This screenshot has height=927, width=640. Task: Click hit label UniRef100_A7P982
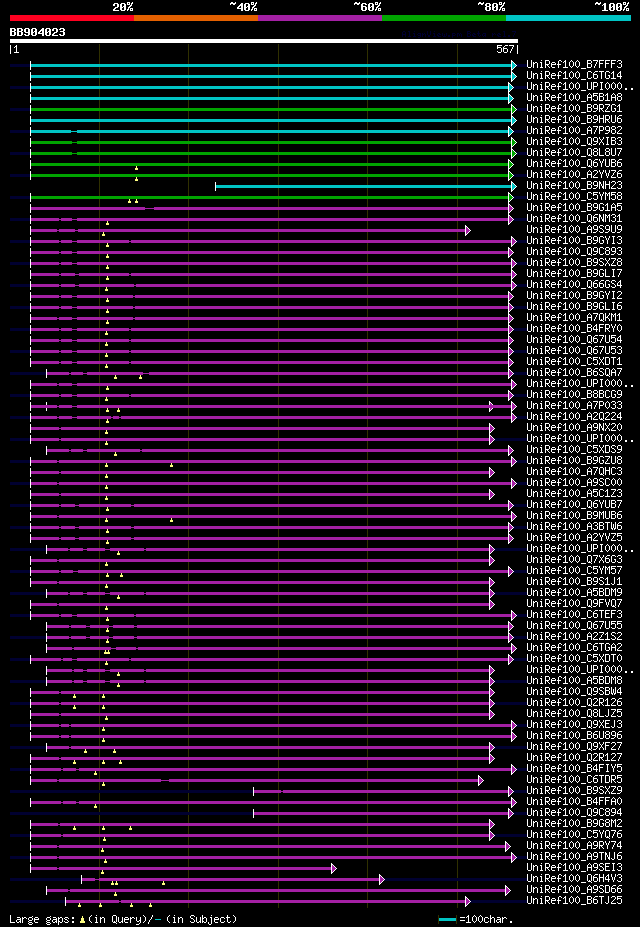coord(574,131)
